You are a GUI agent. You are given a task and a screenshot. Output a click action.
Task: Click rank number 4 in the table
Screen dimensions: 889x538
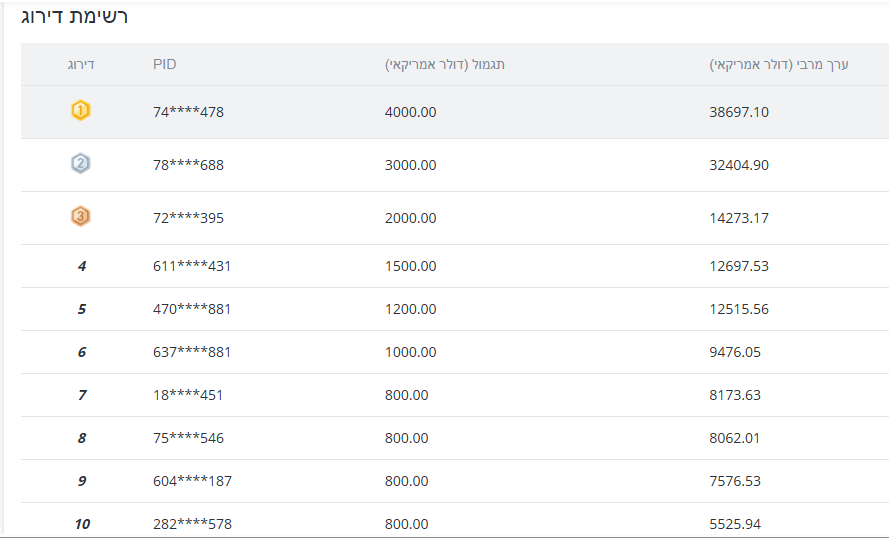click(x=82, y=266)
